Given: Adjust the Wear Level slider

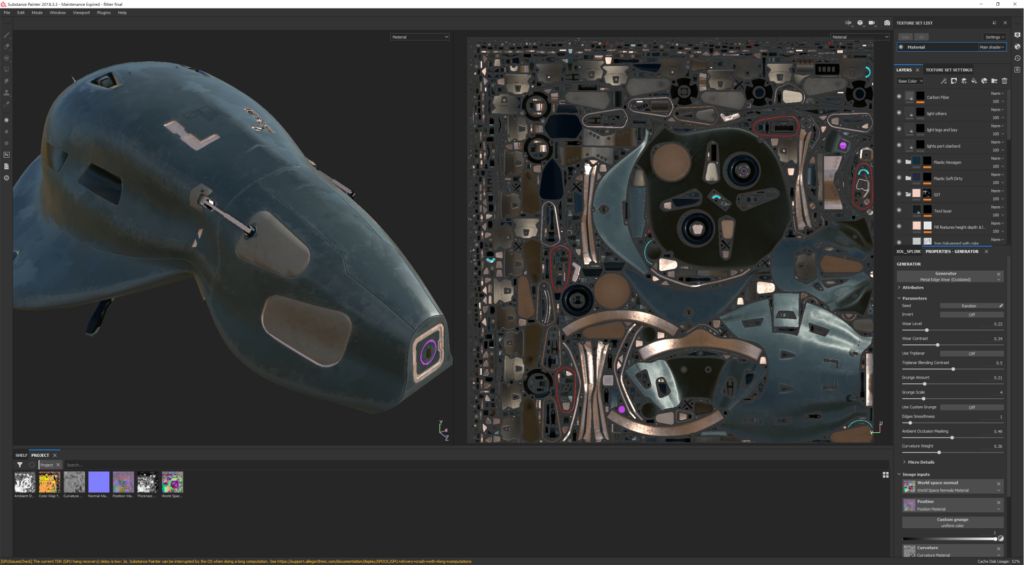Looking at the screenshot, I should (953, 330).
